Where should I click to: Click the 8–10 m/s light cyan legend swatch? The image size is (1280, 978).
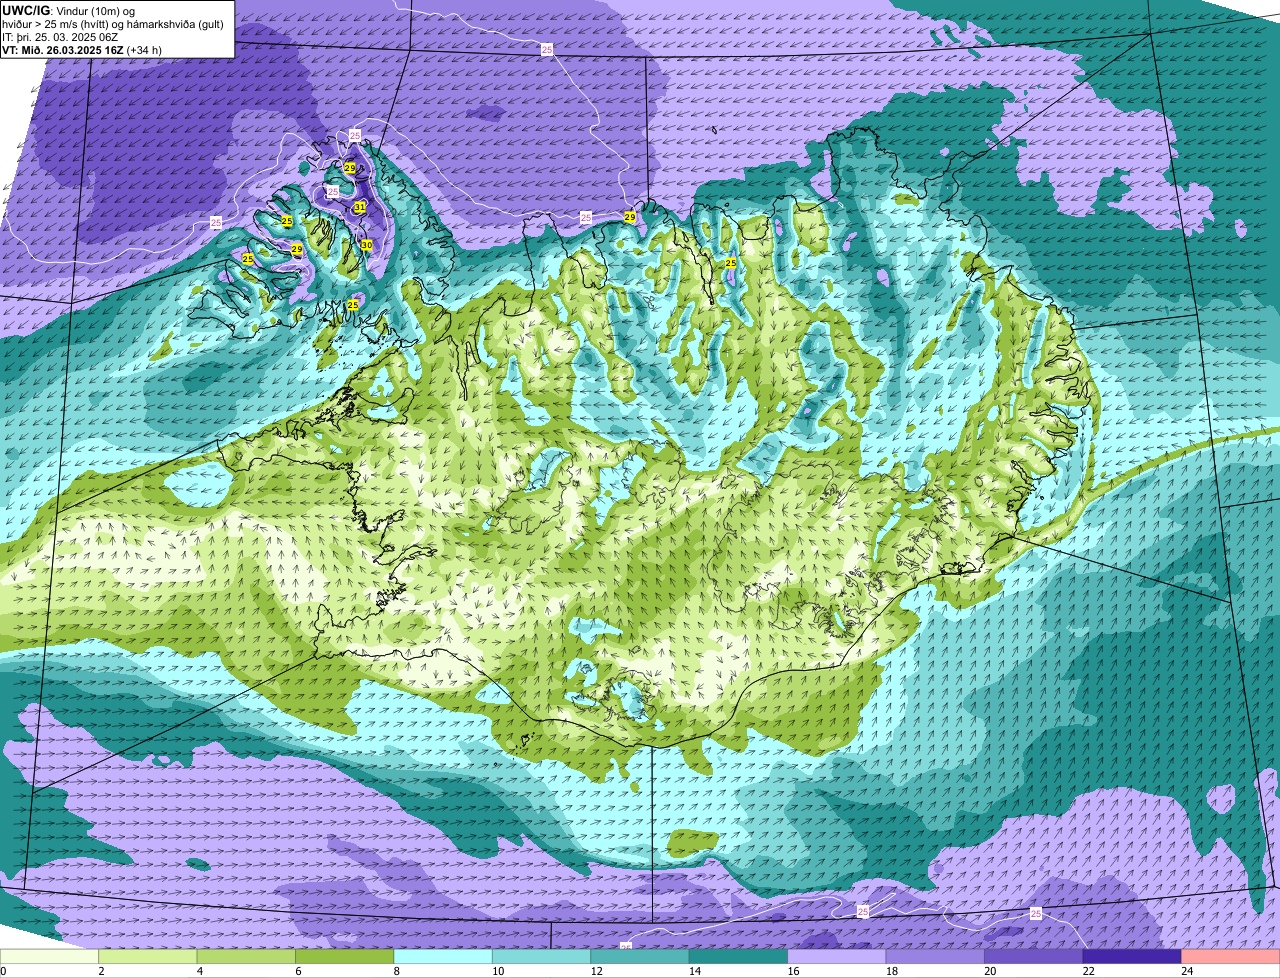pyautogui.click(x=443, y=956)
